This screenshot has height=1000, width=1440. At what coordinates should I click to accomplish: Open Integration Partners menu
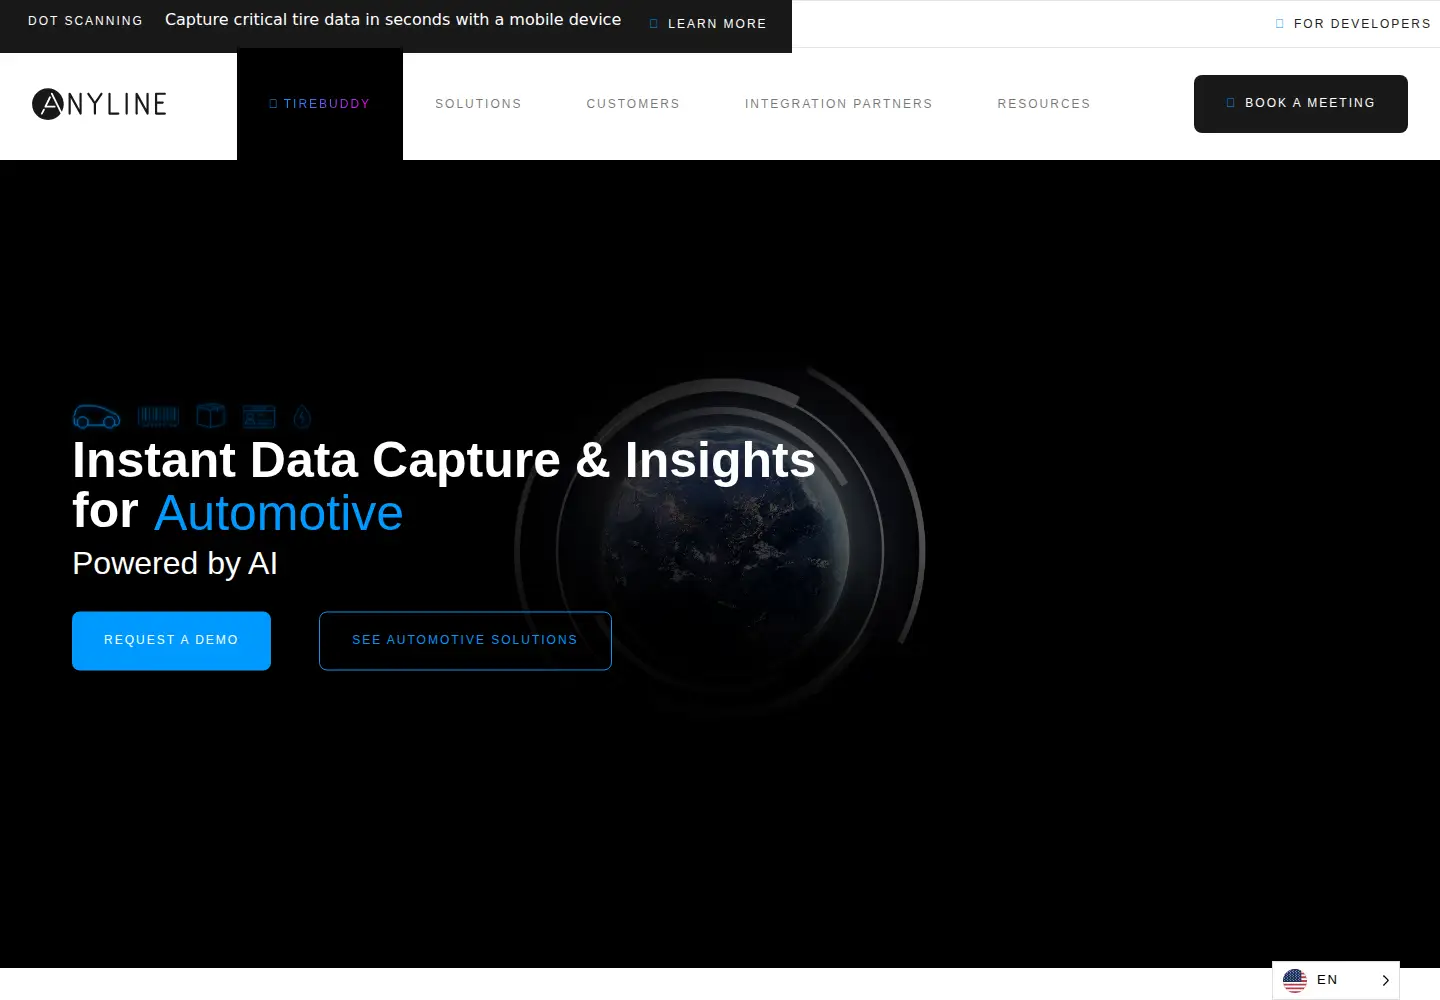coord(838,104)
